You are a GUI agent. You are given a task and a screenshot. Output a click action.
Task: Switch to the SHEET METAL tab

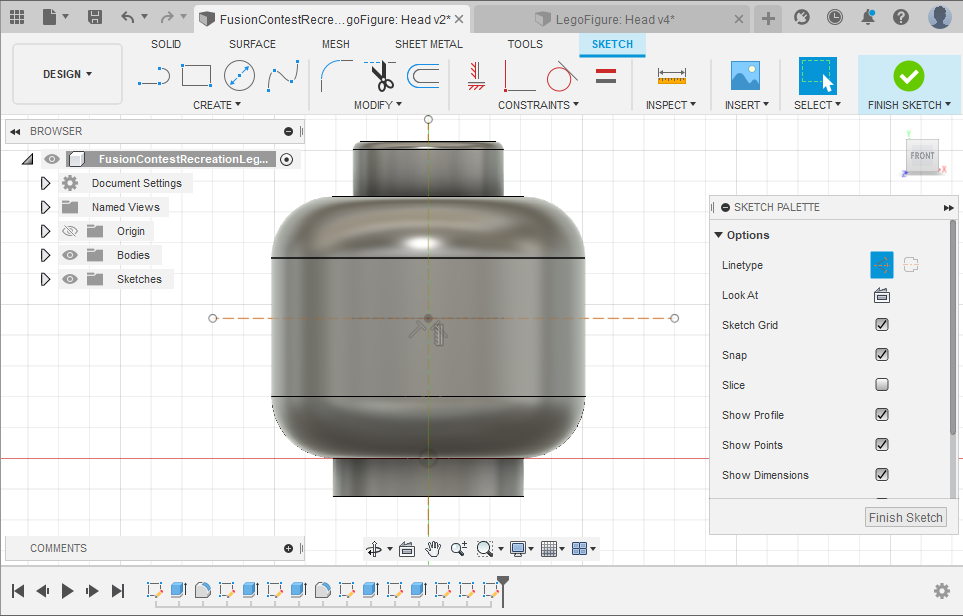tap(429, 44)
